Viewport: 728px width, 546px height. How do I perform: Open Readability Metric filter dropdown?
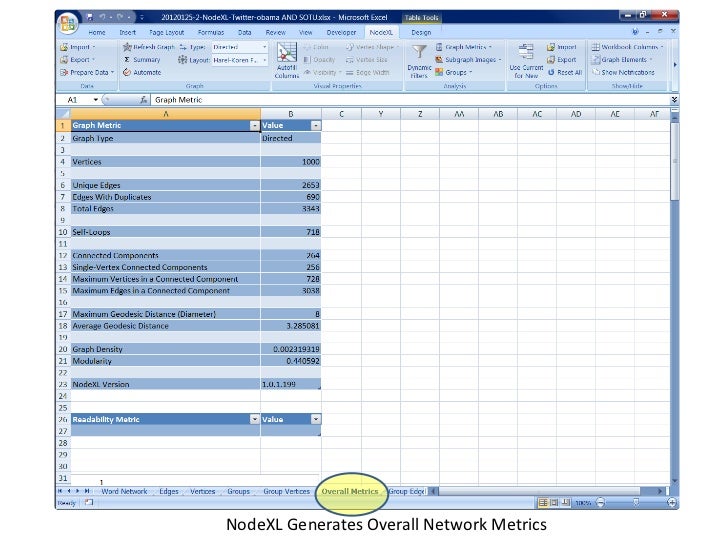(x=254, y=419)
